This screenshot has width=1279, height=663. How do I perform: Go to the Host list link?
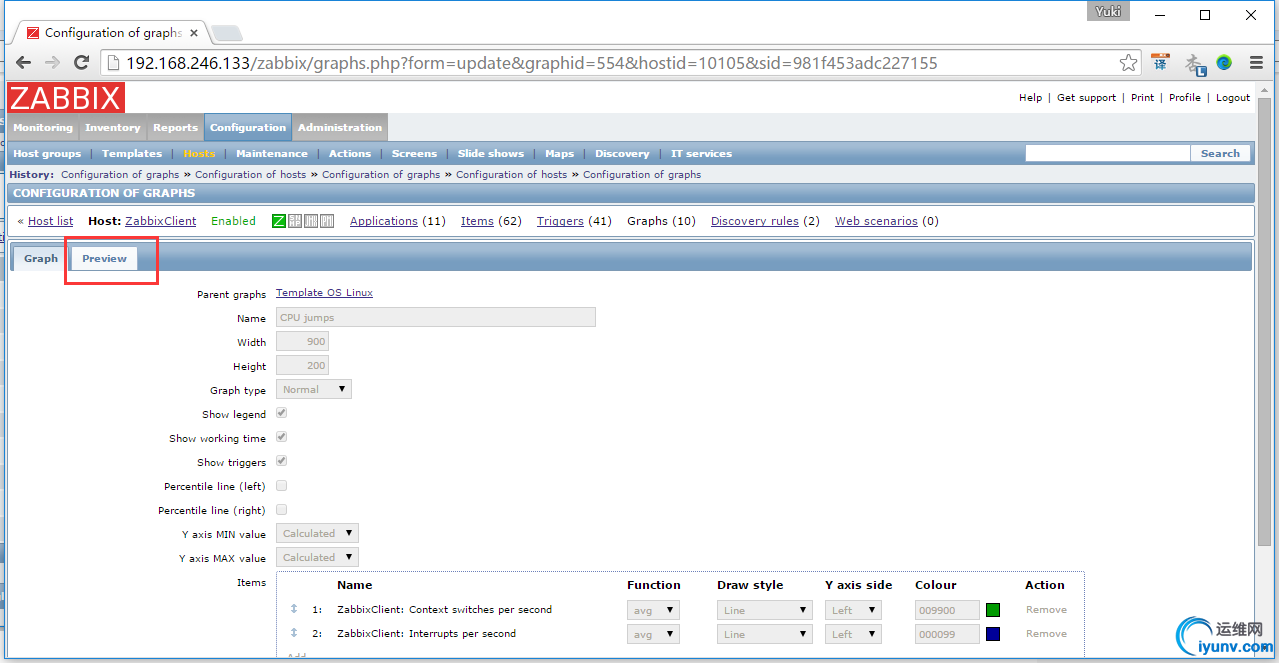[x=50, y=221]
